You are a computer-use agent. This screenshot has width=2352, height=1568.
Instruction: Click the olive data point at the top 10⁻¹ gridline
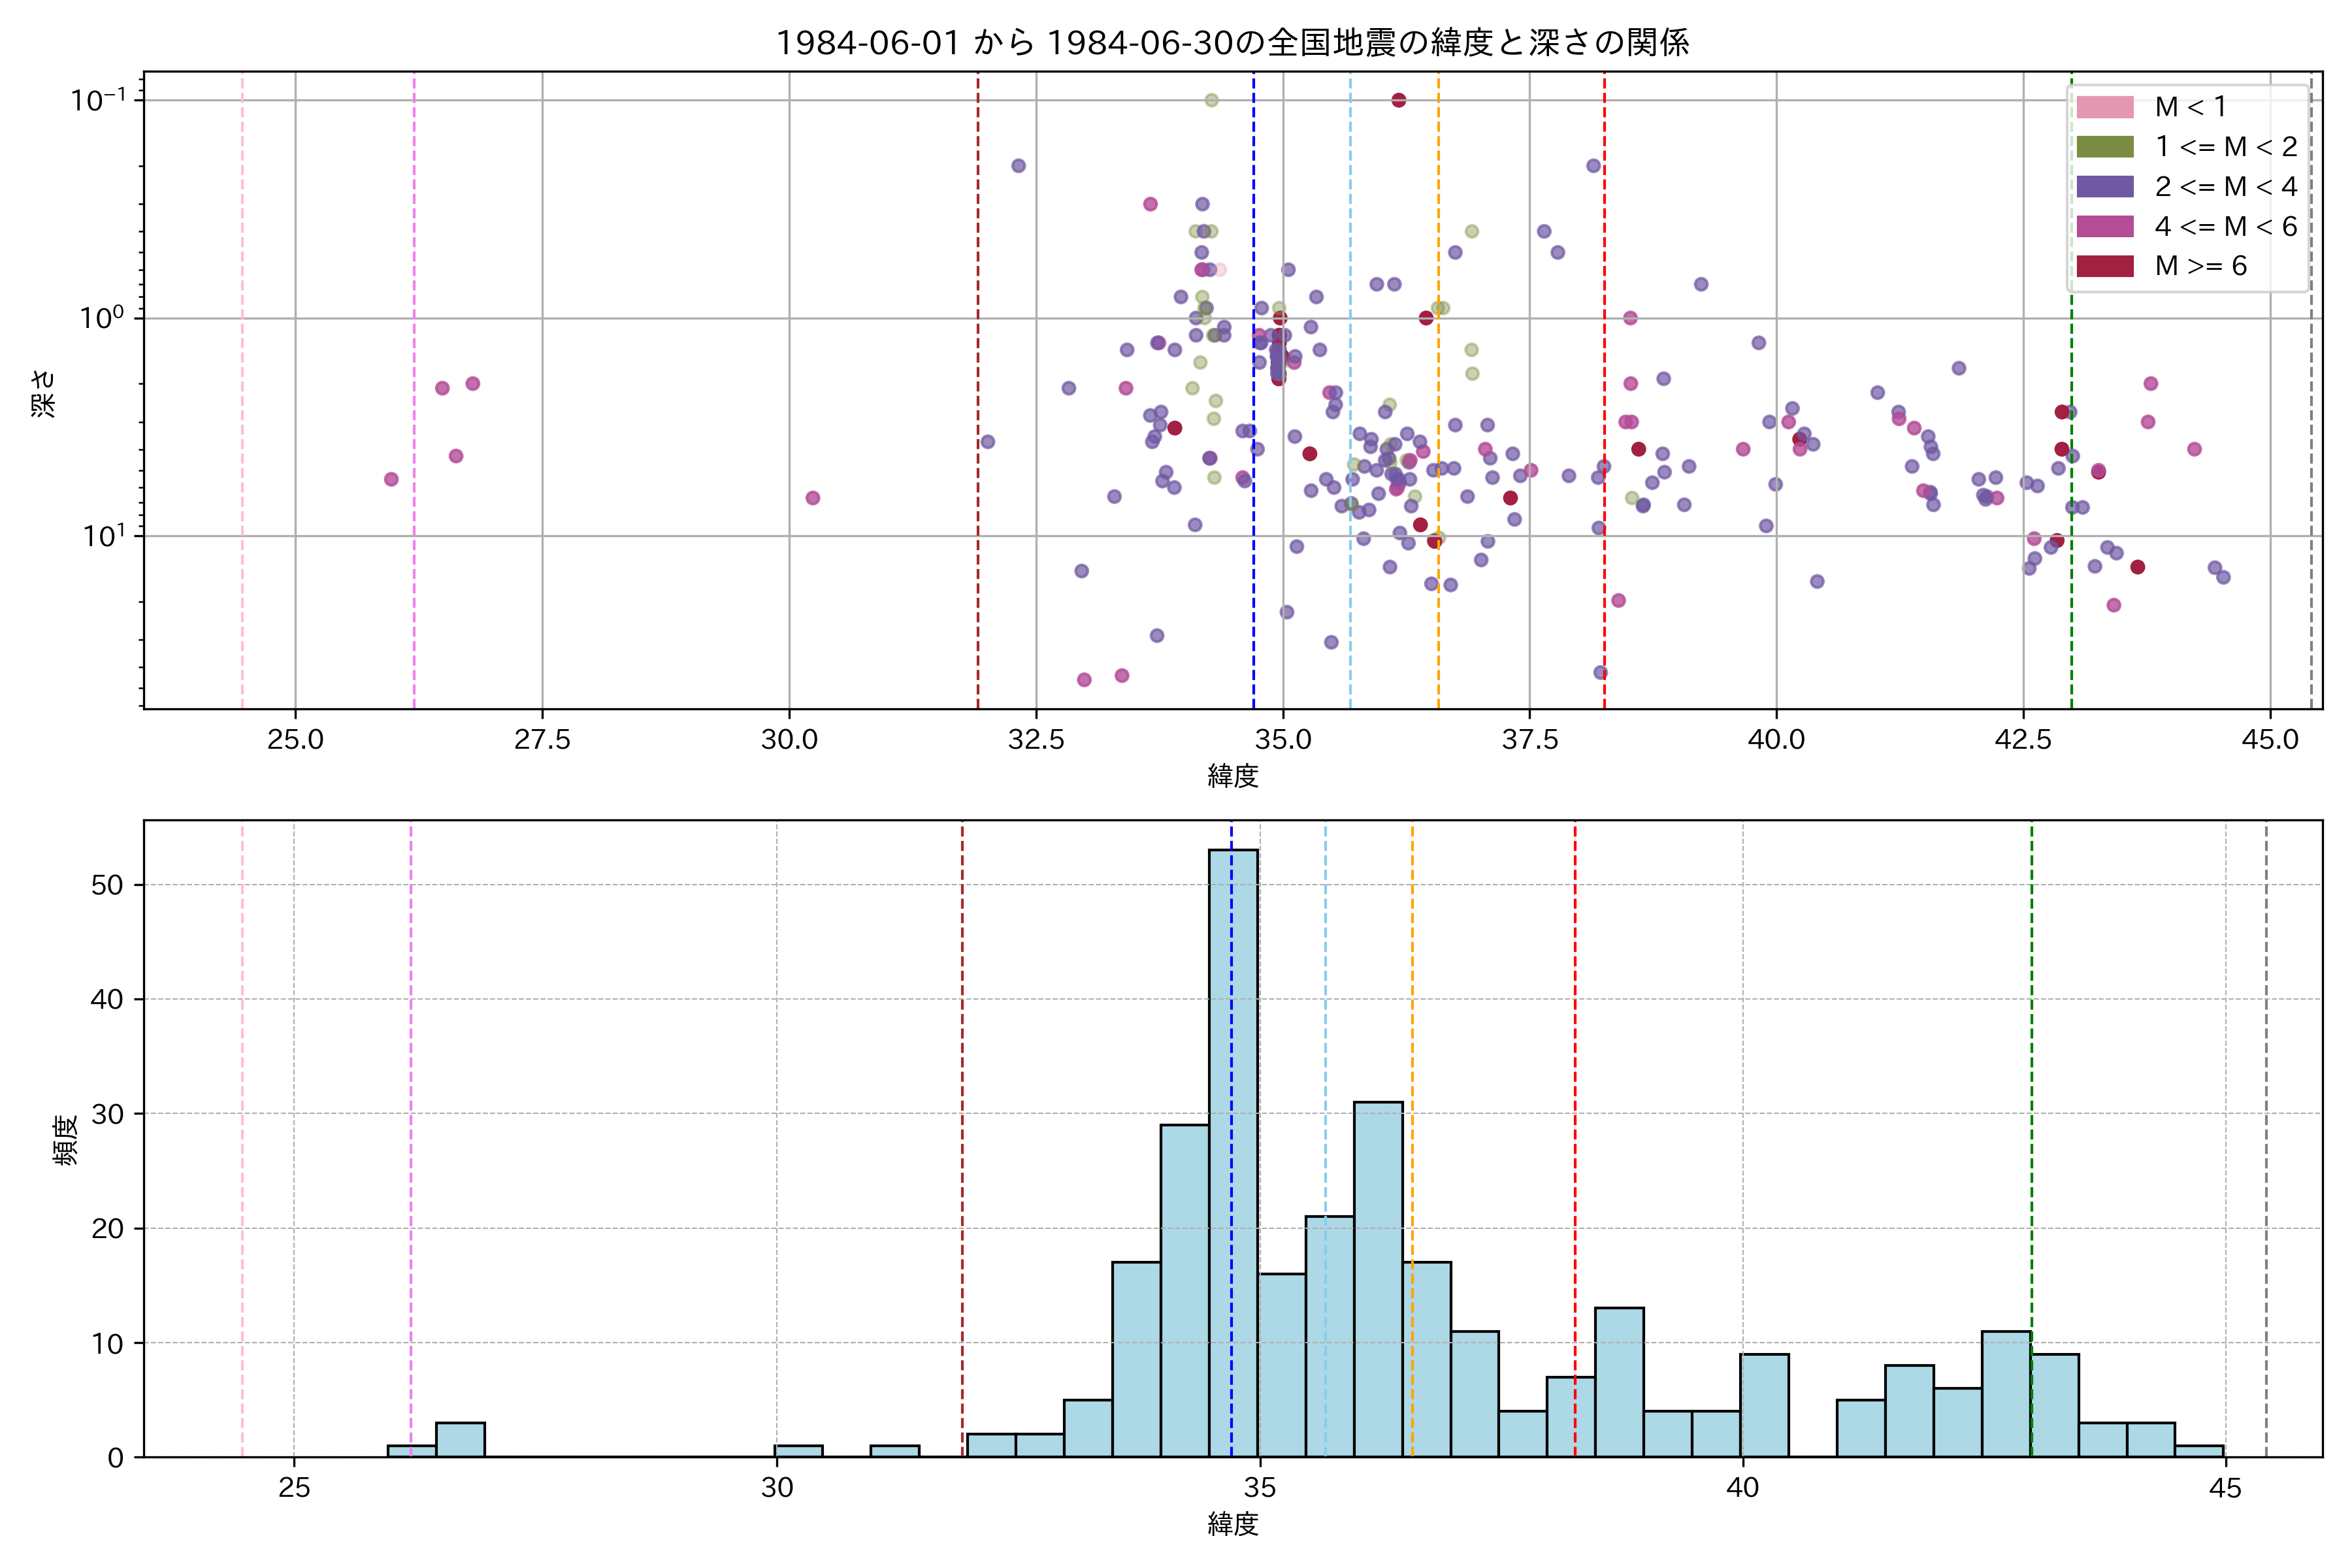tap(1211, 100)
